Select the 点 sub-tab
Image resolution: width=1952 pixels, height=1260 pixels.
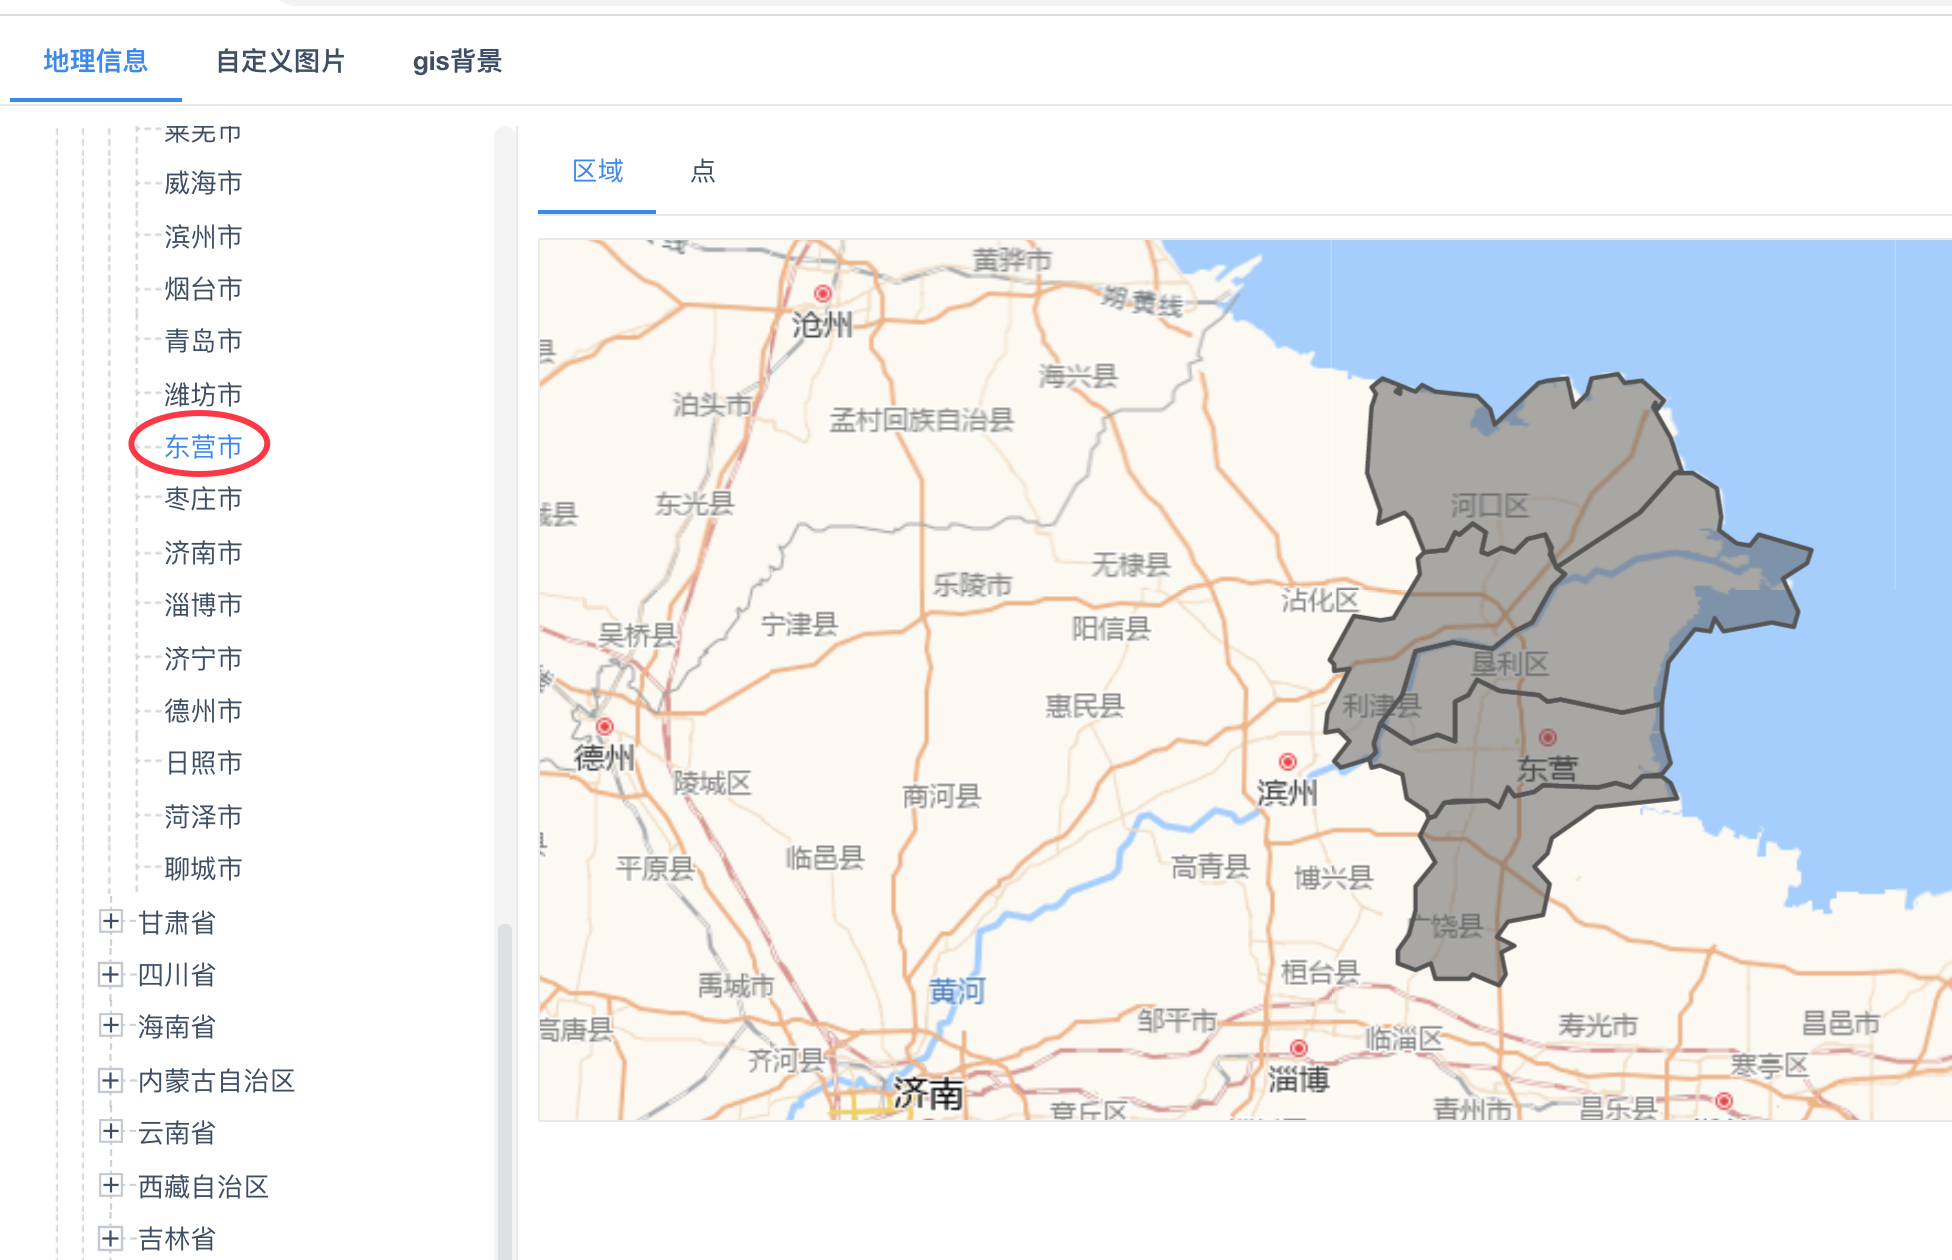(703, 171)
